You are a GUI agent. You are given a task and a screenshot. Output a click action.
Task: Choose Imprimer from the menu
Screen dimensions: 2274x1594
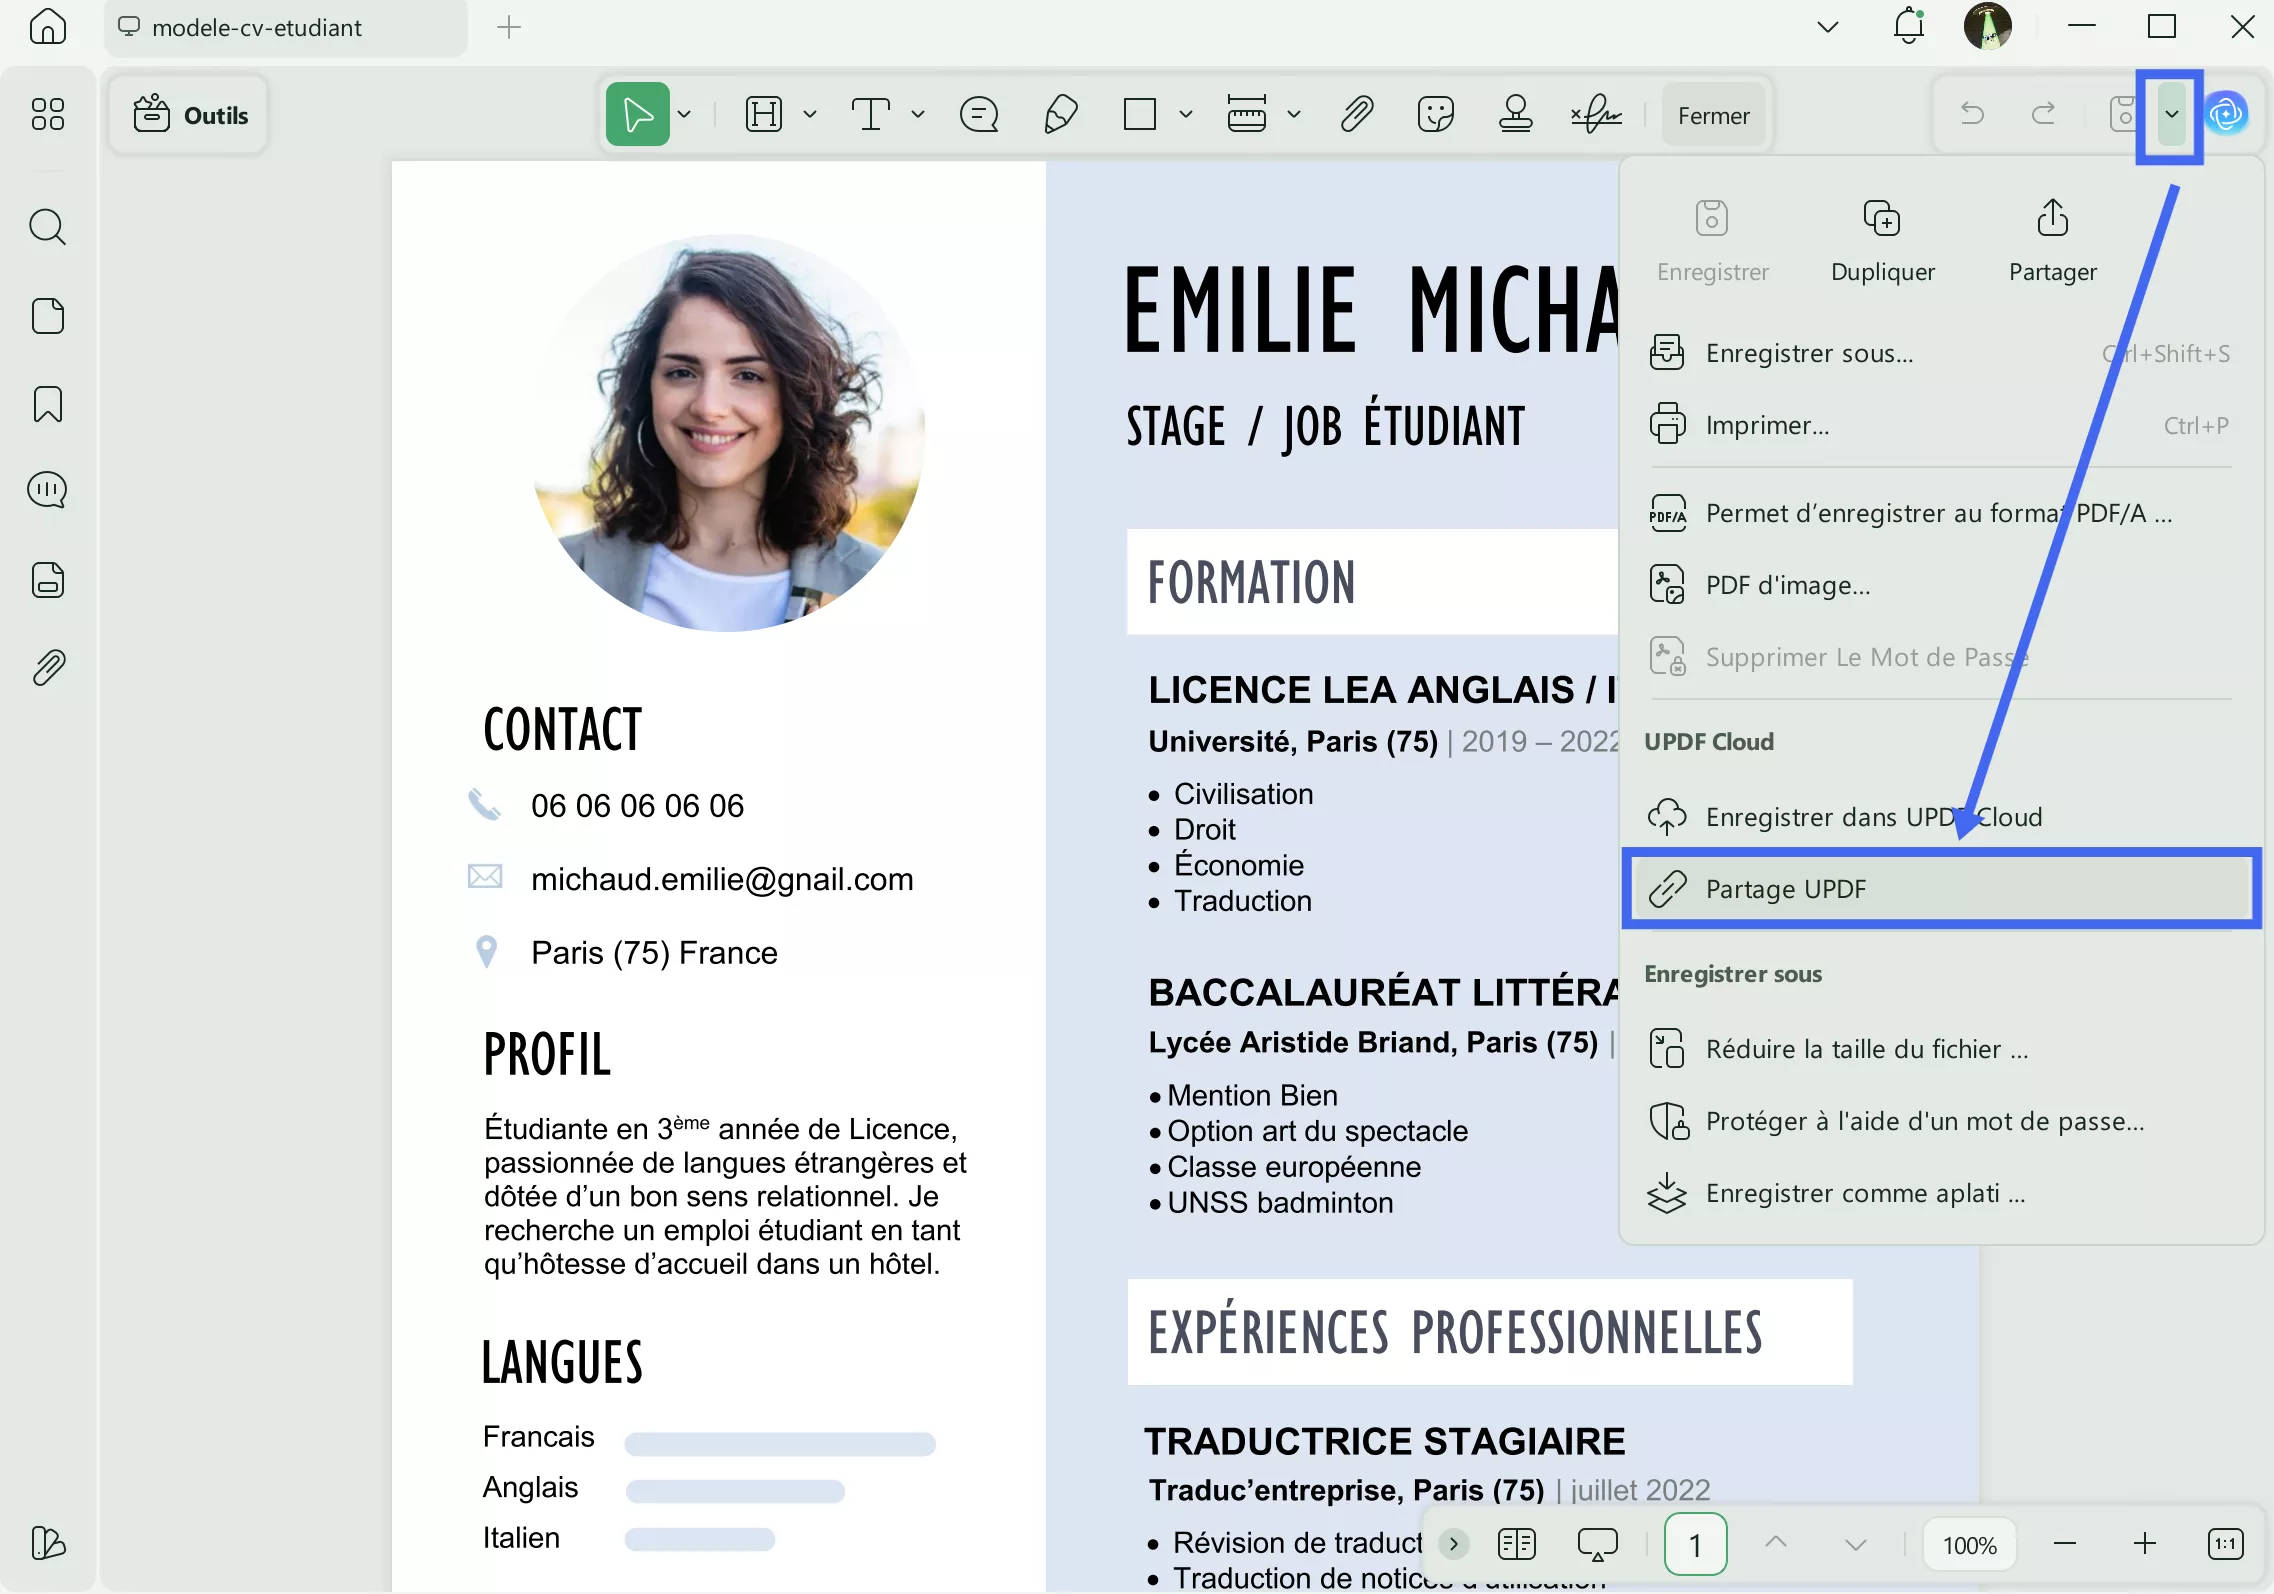[x=1763, y=424]
